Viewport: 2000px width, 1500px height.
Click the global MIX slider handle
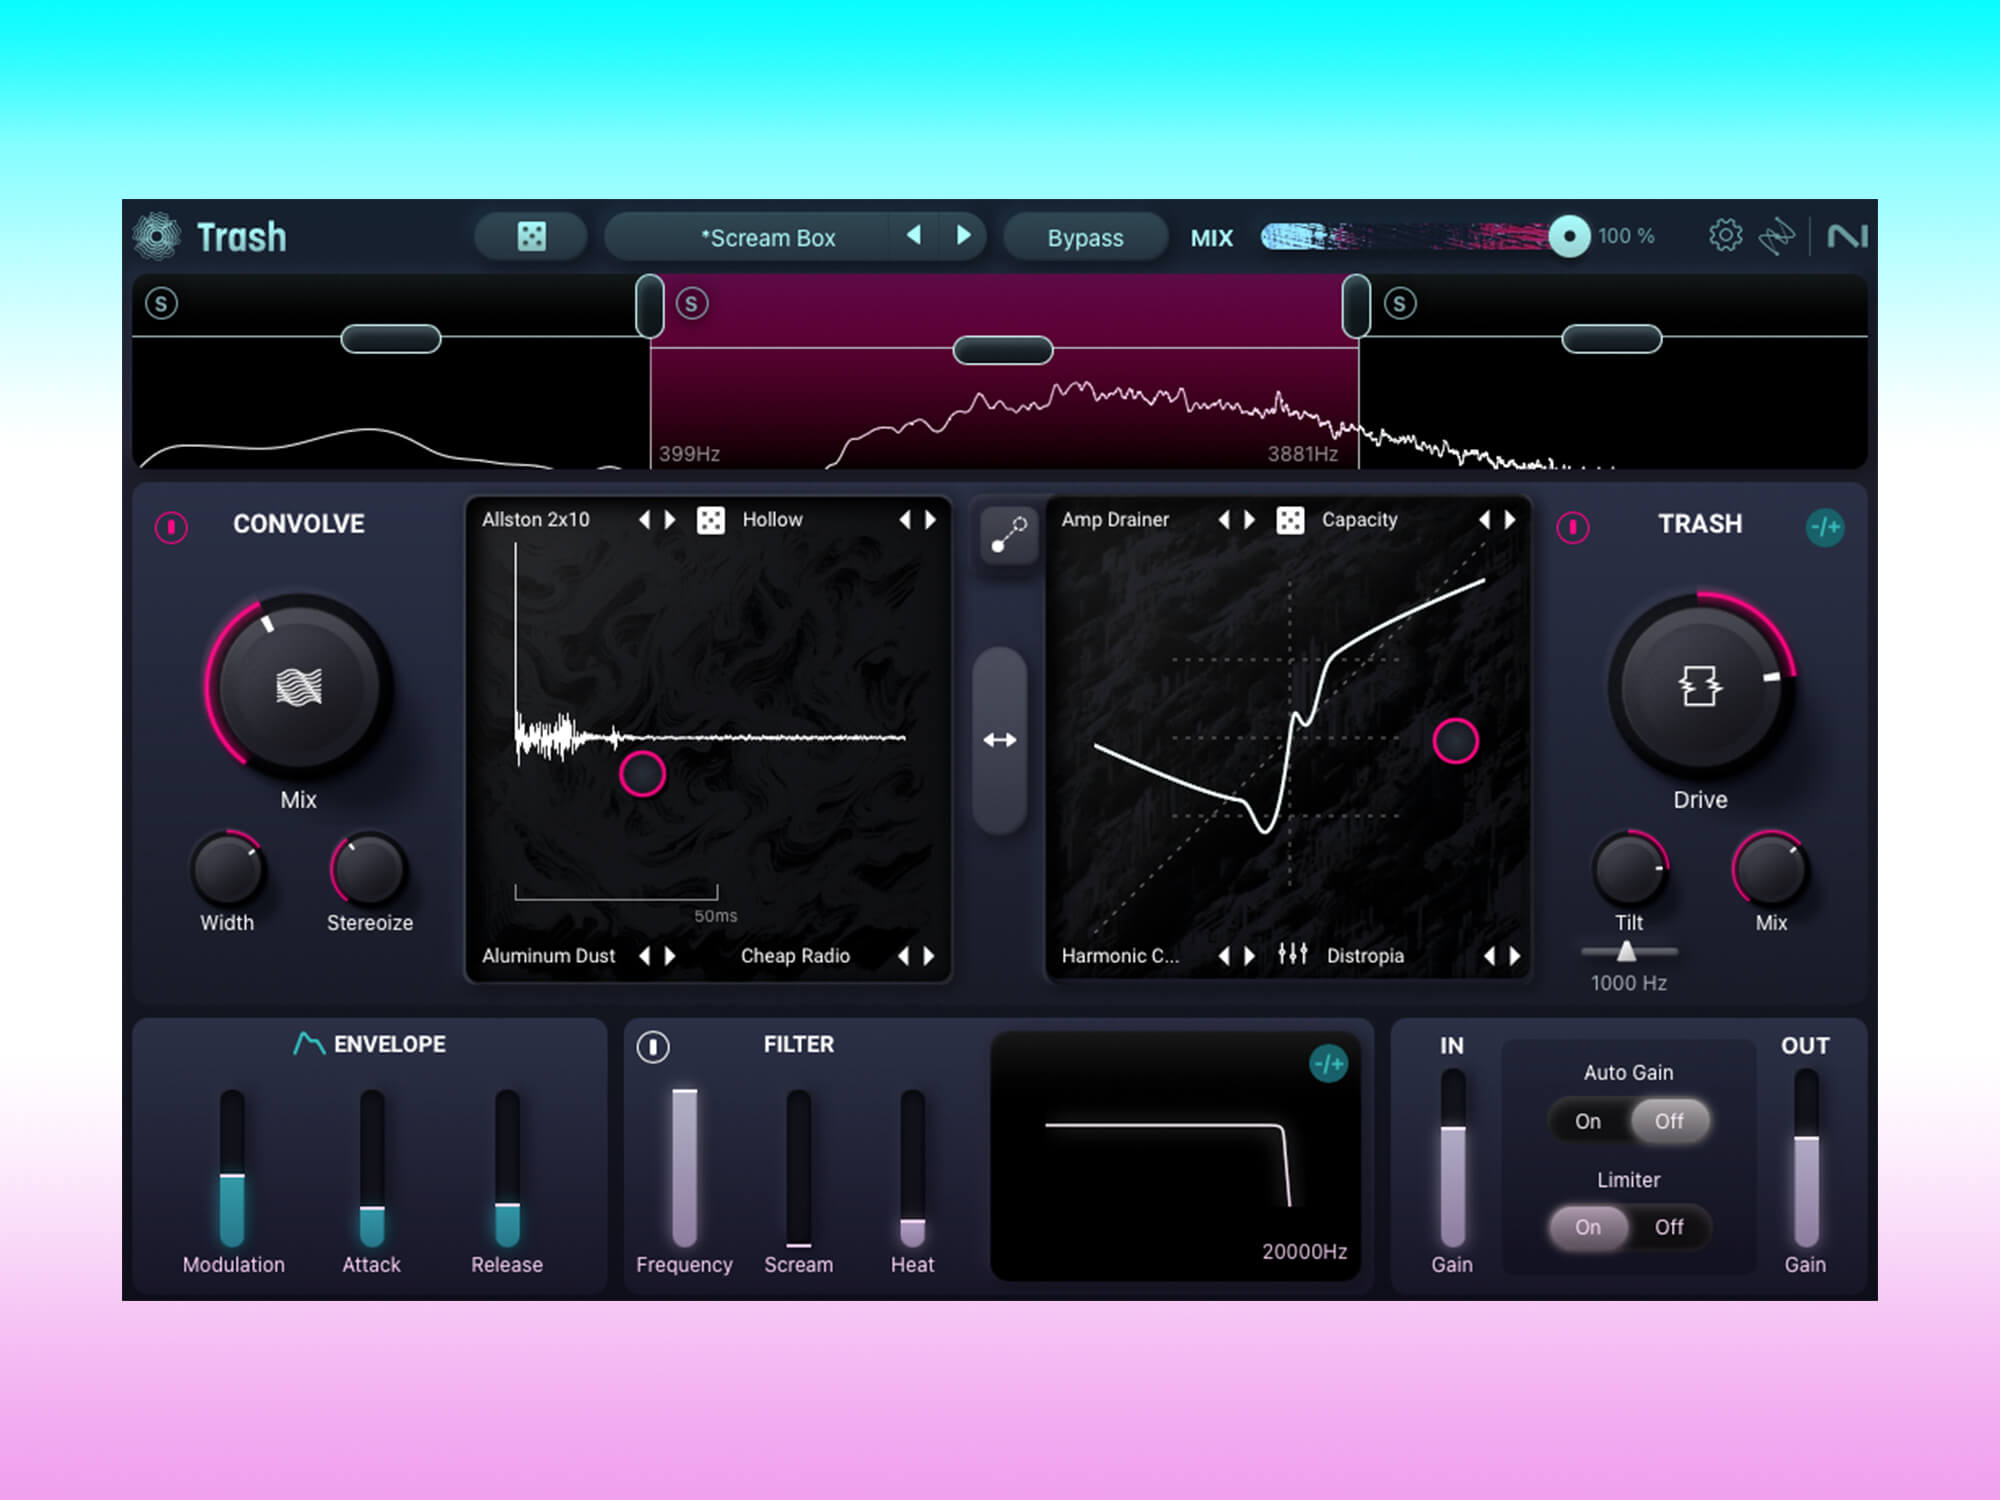click(x=1569, y=237)
